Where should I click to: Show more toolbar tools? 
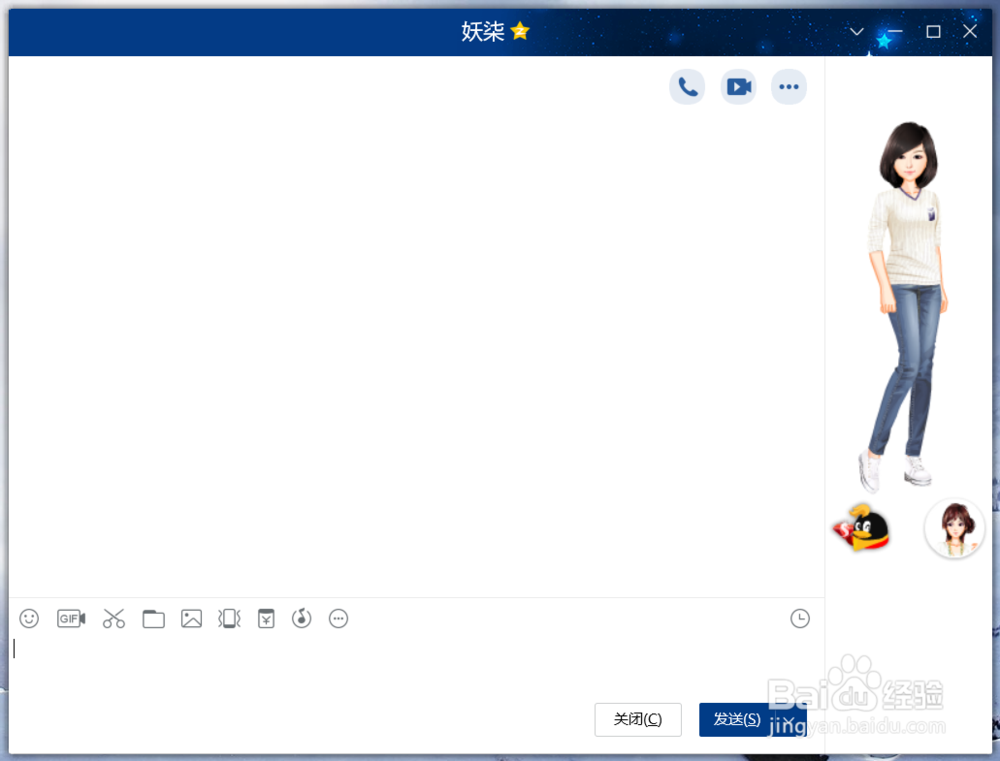tap(338, 618)
